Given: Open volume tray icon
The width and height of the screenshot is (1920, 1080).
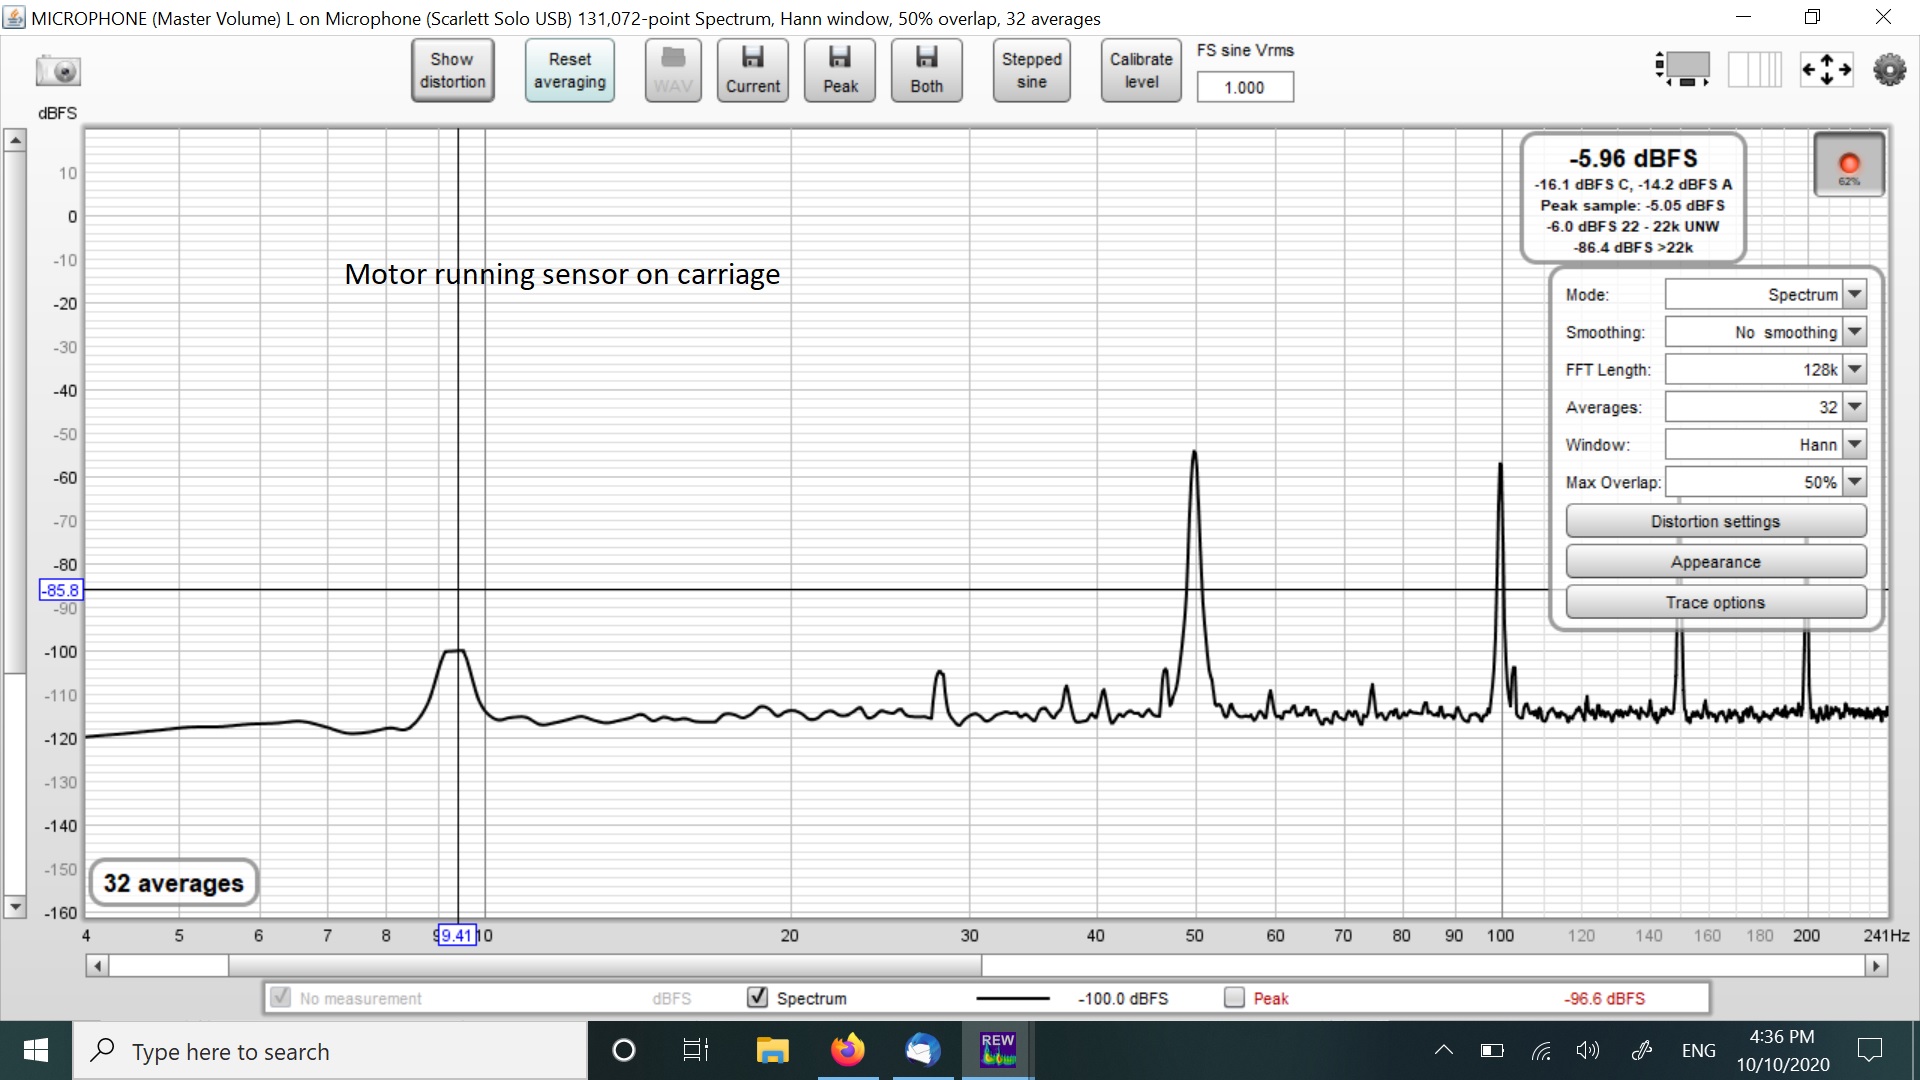Looking at the screenshot, I should [1588, 1050].
